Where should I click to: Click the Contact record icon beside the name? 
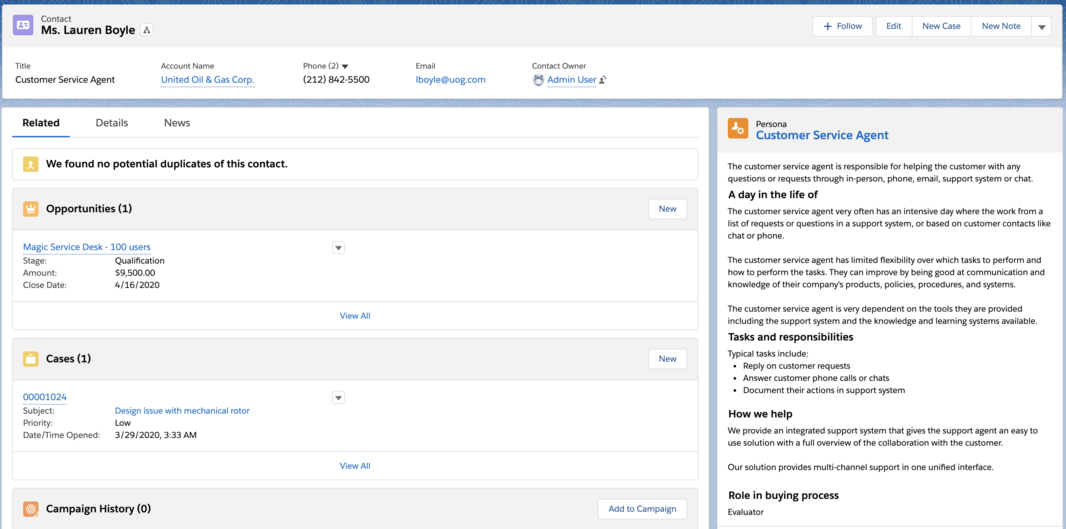[23, 26]
